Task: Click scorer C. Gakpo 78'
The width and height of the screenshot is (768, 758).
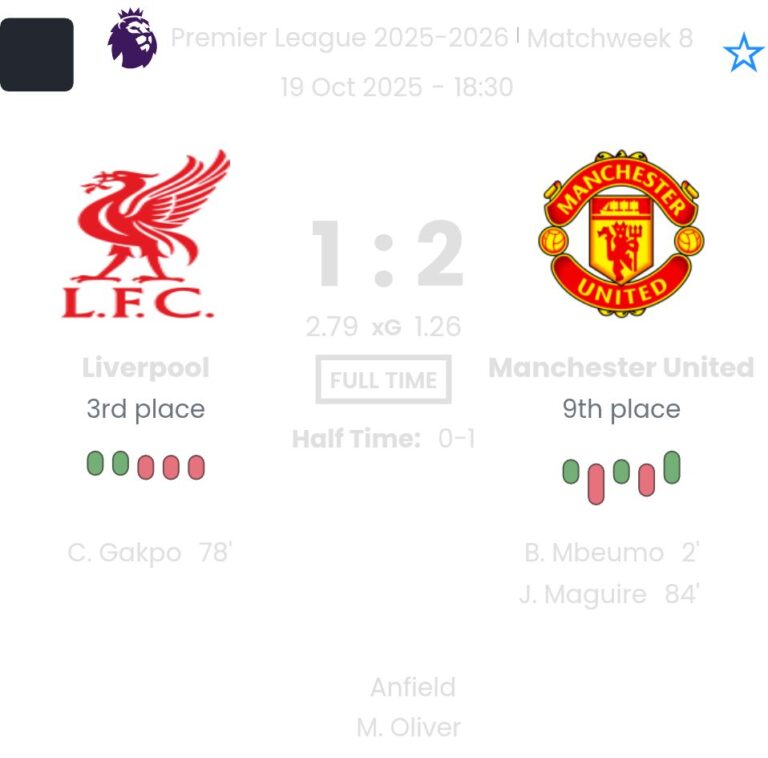Action: pos(150,552)
